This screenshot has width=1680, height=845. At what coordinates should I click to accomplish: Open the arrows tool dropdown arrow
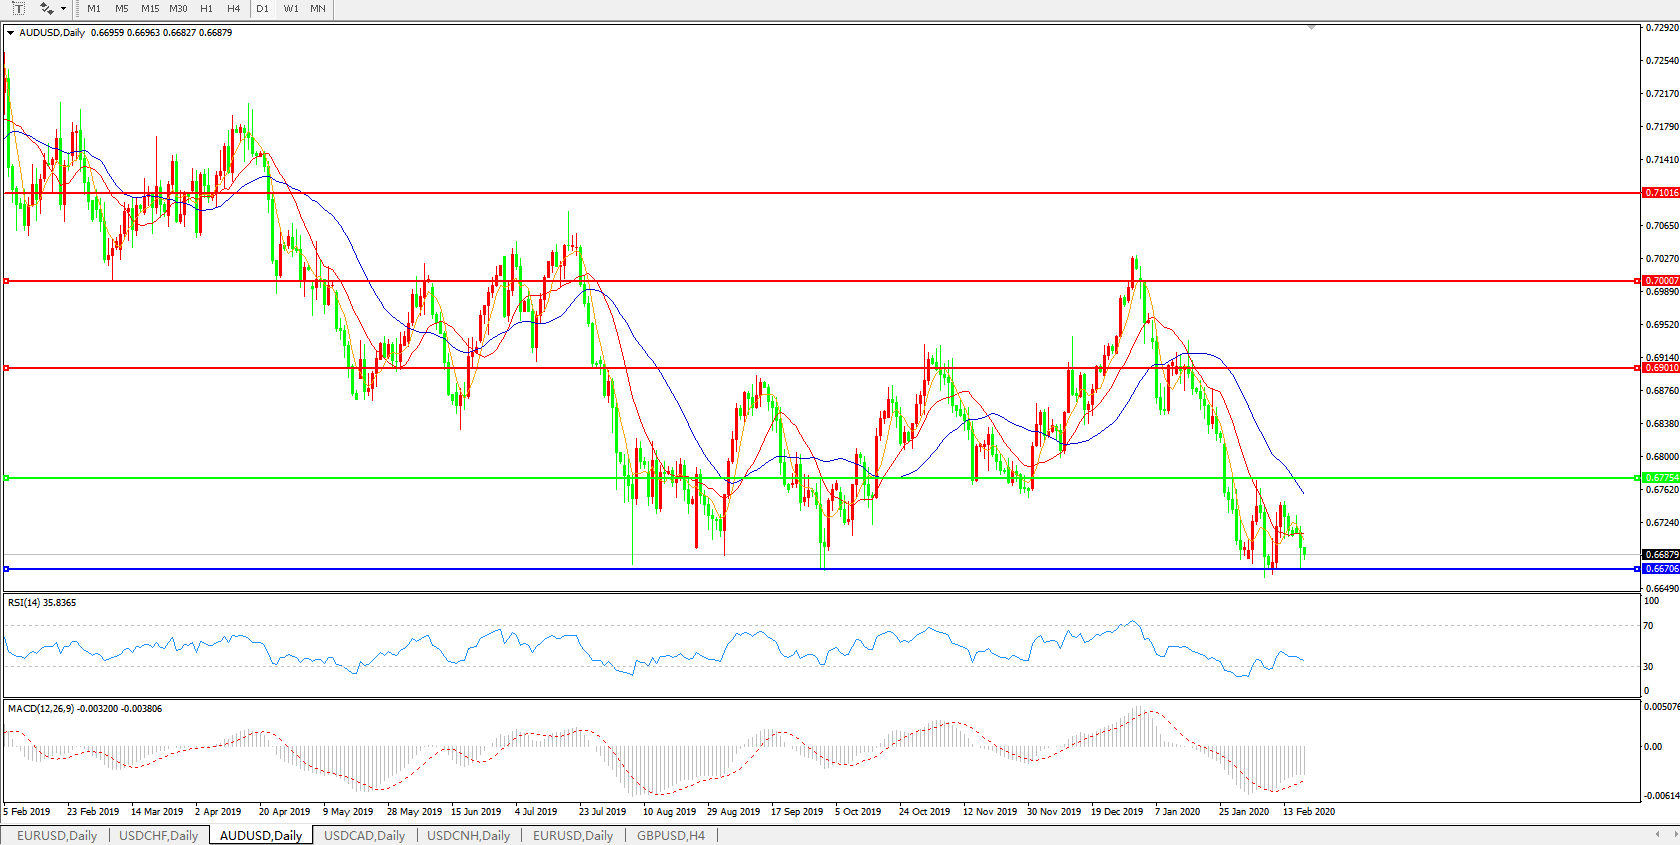pos(64,9)
